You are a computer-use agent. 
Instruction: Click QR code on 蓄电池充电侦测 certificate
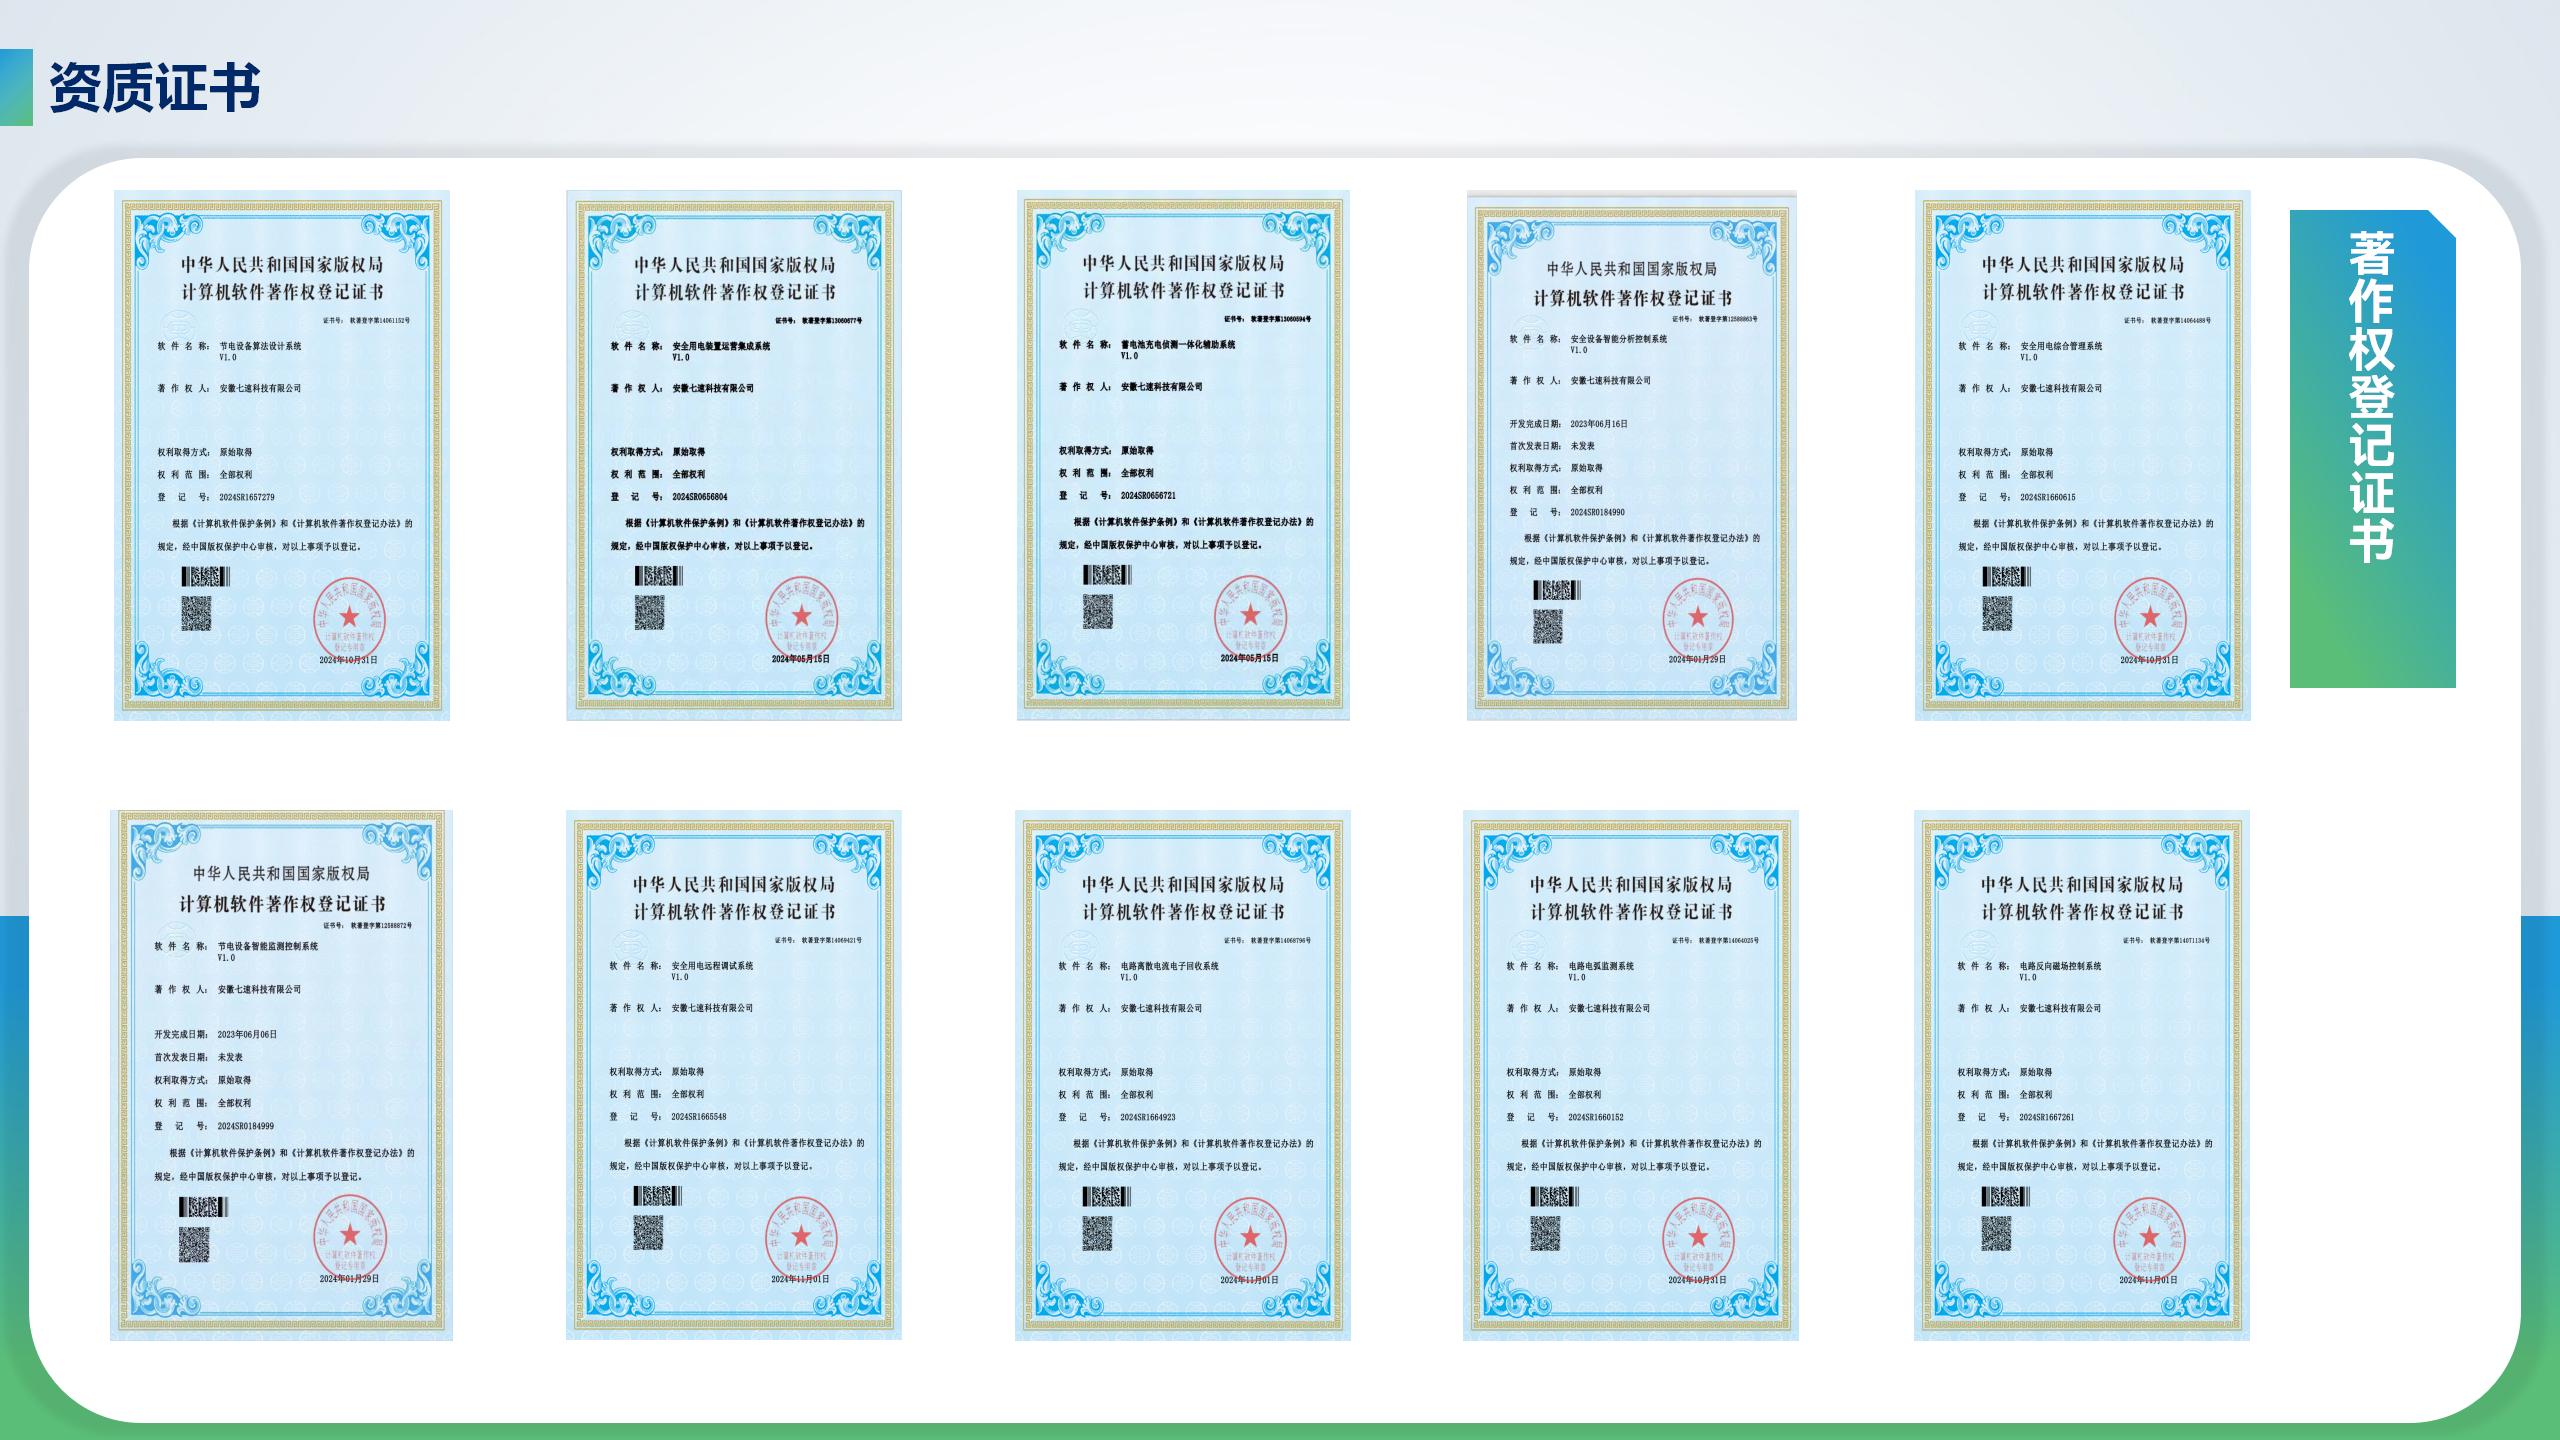pos(1097,611)
